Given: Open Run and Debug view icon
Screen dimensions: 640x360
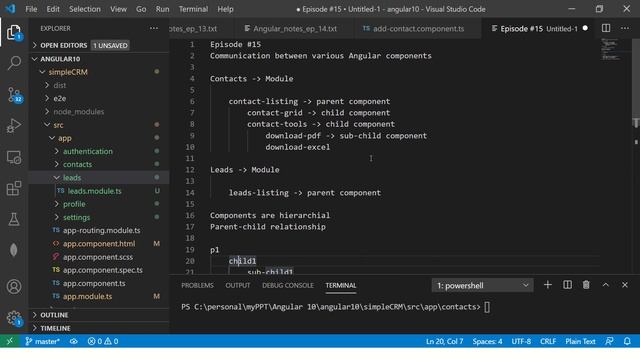Looking at the screenshot, I should 14,126.
